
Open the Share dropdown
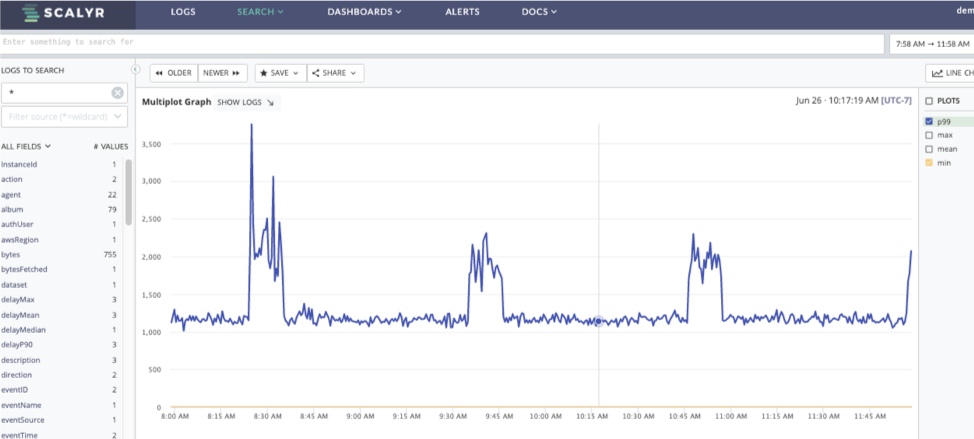coord(334,73)
